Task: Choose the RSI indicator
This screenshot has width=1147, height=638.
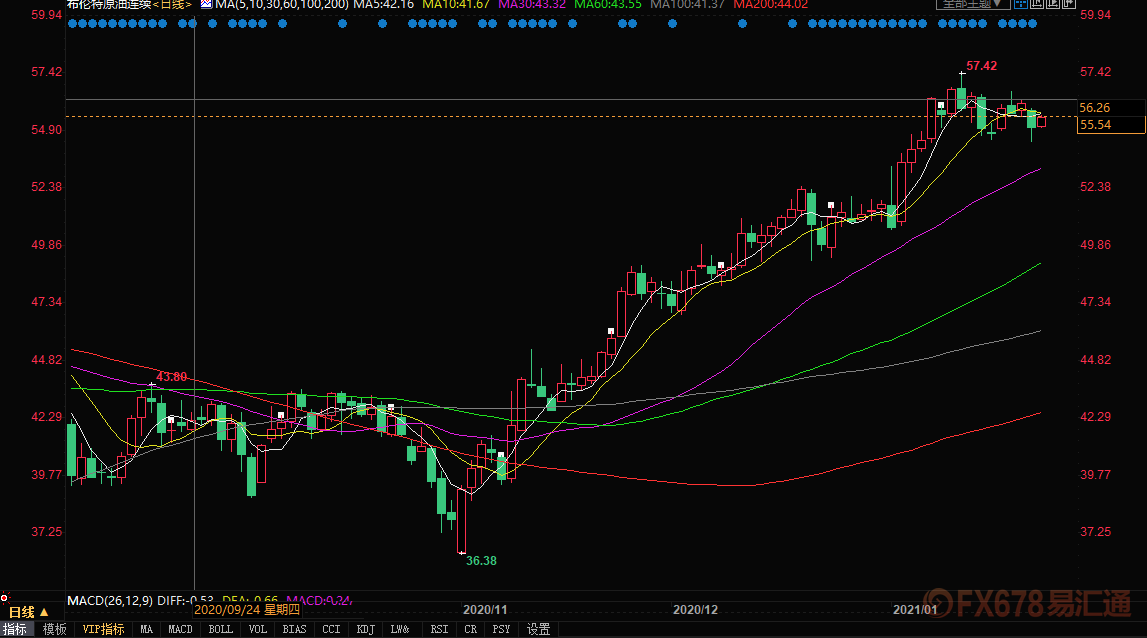Action: 438,629
